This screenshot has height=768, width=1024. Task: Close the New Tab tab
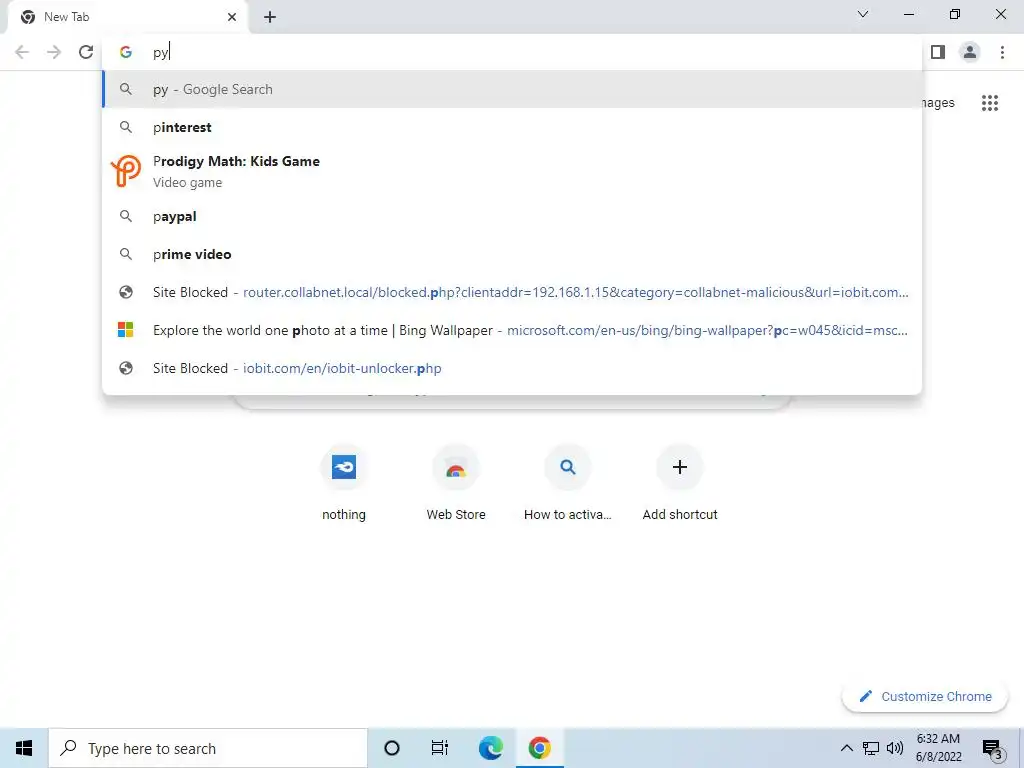point(232,17)
